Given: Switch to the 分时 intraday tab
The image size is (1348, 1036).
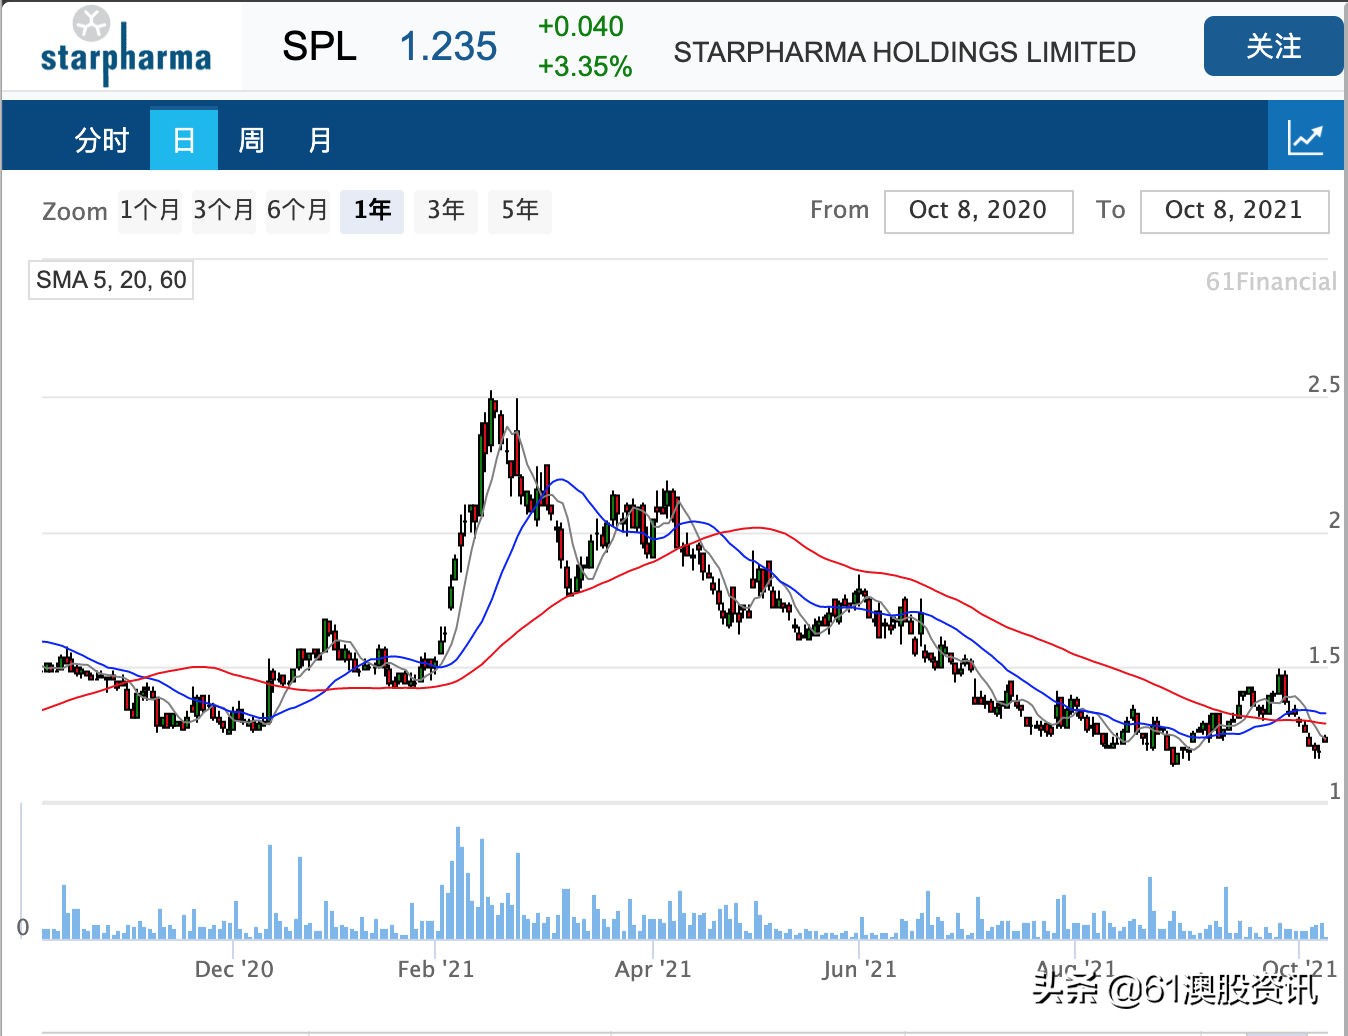Looking at the screenshot, I should [102, 139].
